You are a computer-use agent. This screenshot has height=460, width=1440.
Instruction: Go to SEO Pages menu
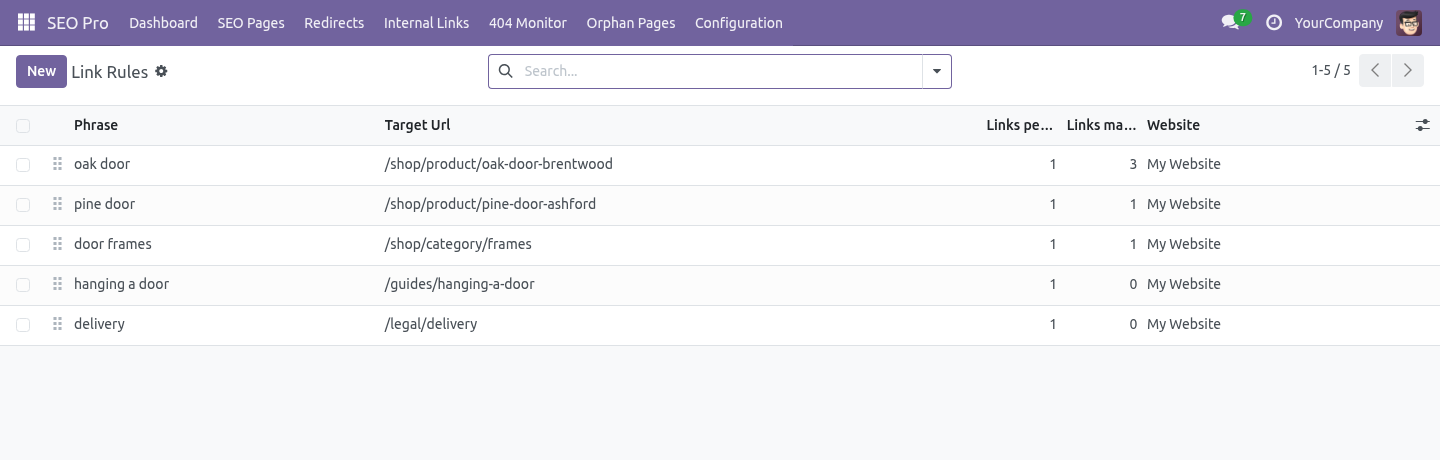251,22
